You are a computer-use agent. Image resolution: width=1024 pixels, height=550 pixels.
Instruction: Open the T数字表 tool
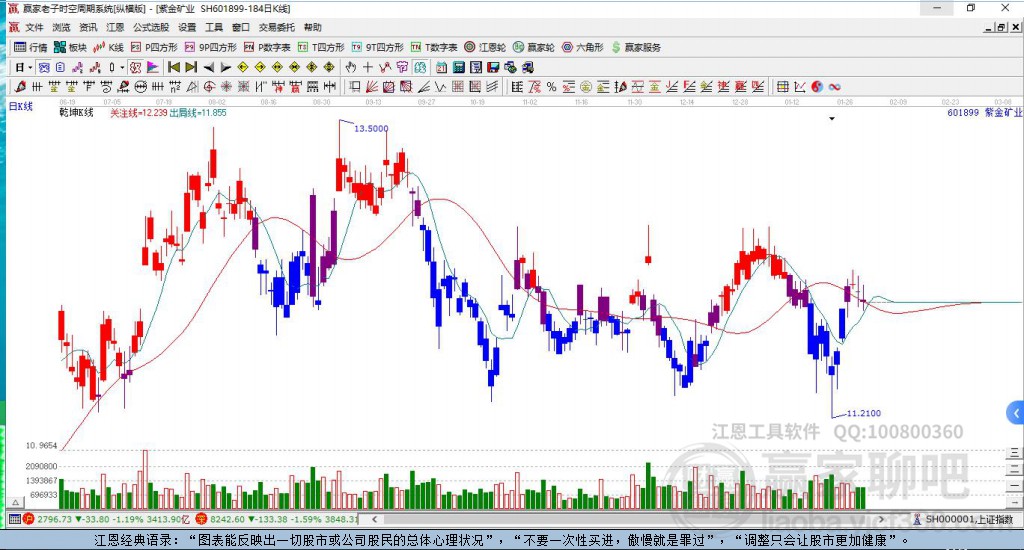tap(434, 47)
